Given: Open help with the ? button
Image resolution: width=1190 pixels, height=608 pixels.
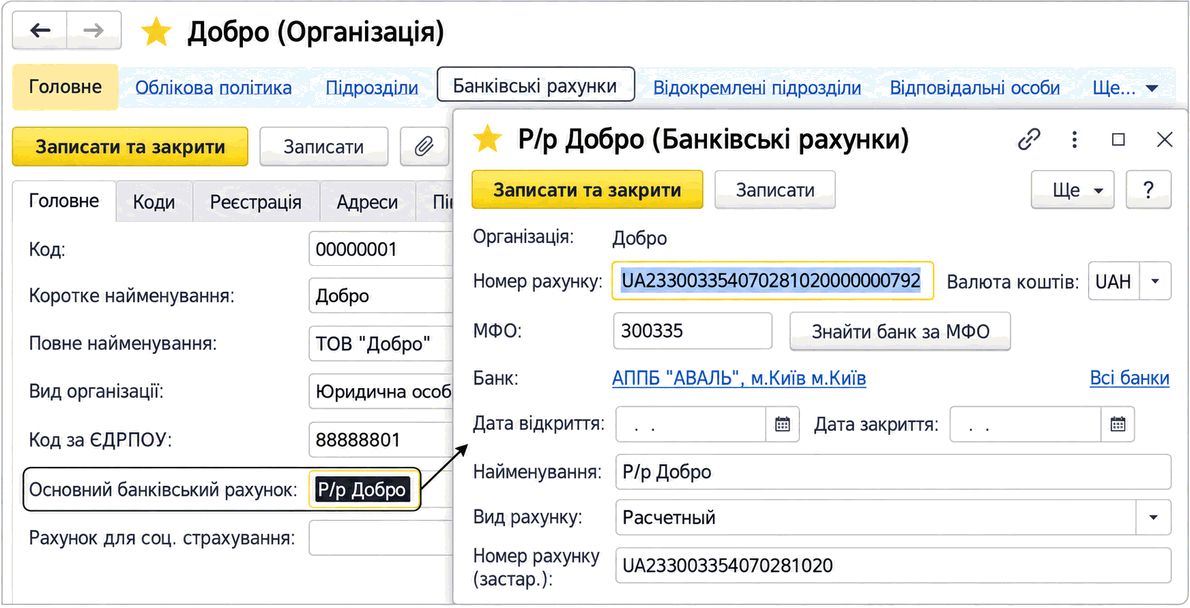Looking at the screenshot, I should tap(1148, 189).
